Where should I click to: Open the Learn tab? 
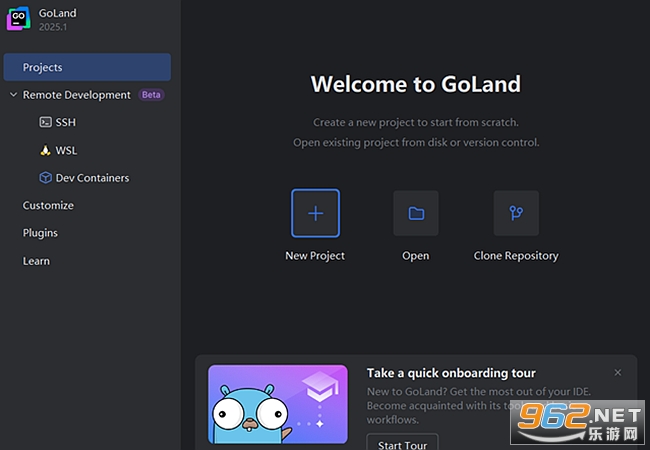[36, 261]
